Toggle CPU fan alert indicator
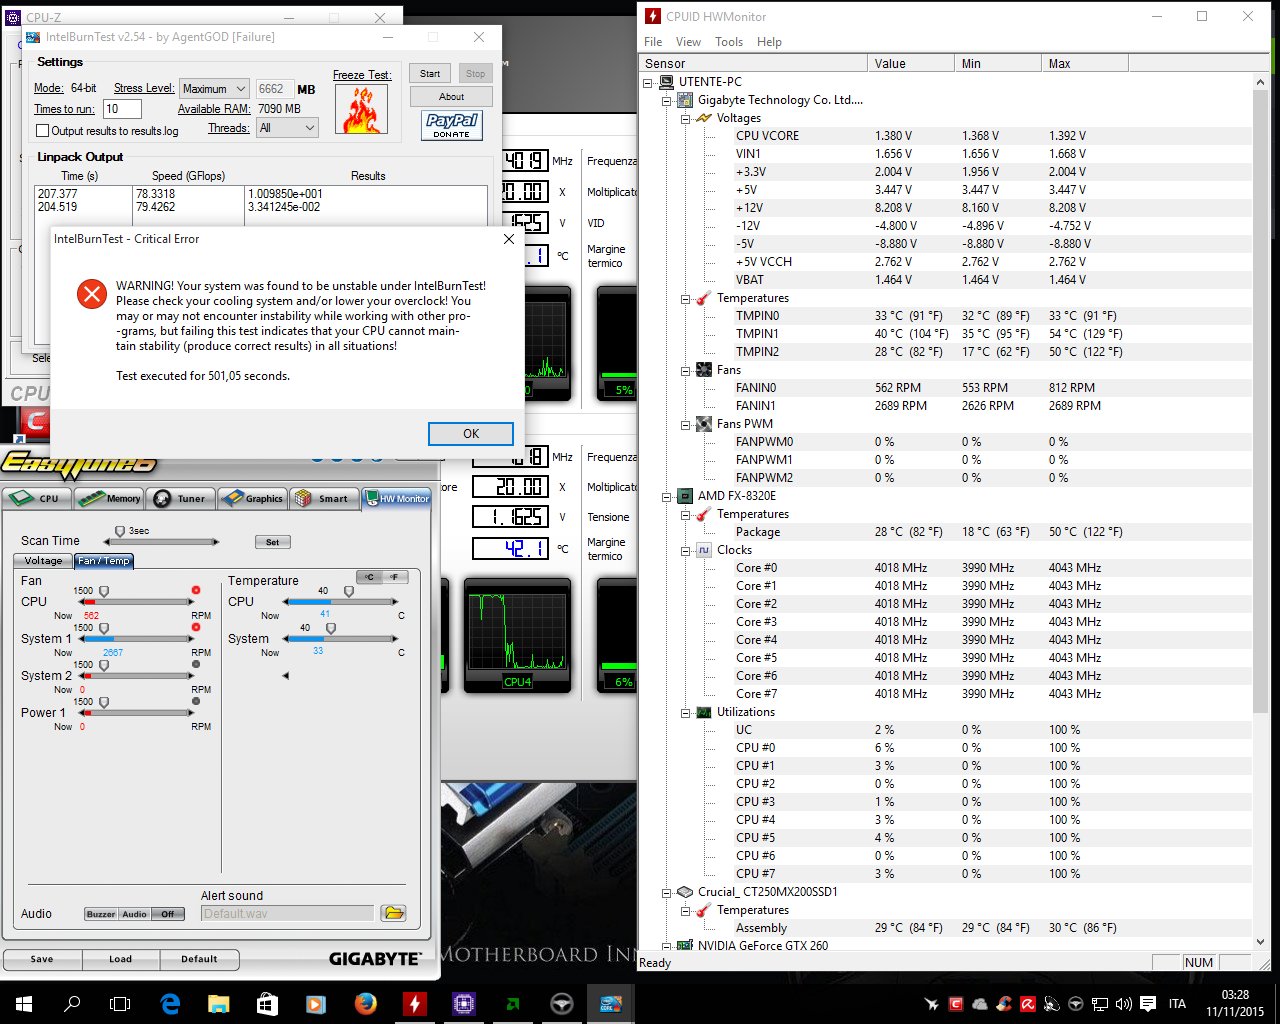This screenshot has height=1024, width=1280. [196, 590]
